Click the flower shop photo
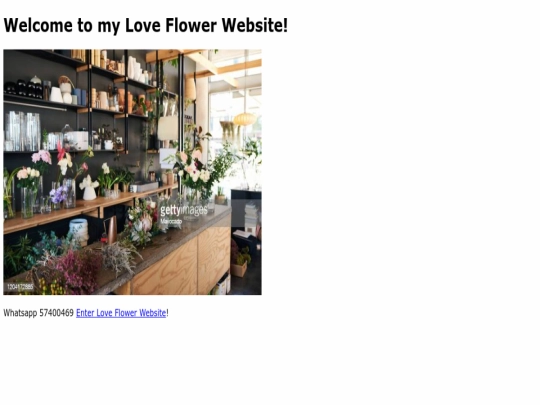The height and width of the screenshot is (405, 540). [x=132, y=172]
